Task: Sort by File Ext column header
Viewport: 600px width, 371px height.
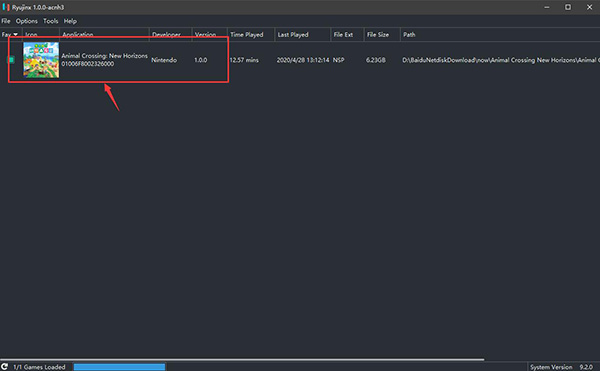Action: tap(347, 34)
